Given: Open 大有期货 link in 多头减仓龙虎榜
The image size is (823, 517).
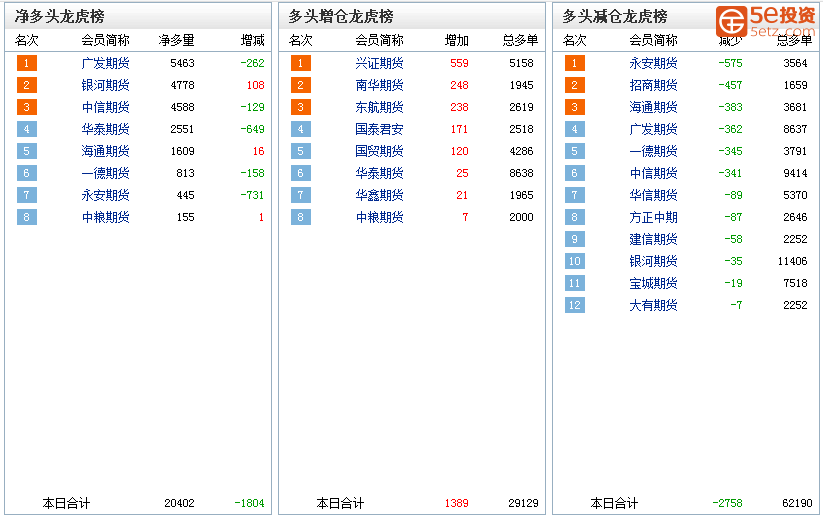Looking at the screenshot, I should tap(653, 306).
